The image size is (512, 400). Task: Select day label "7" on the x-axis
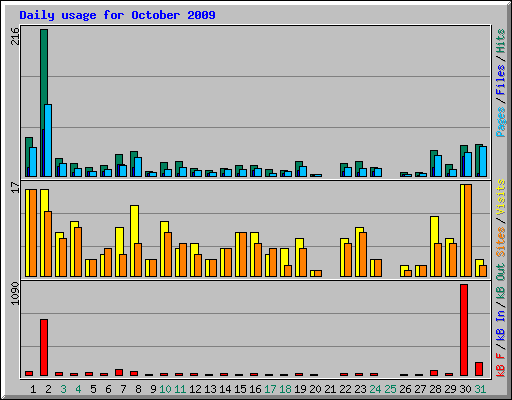(x=123, y=389)
